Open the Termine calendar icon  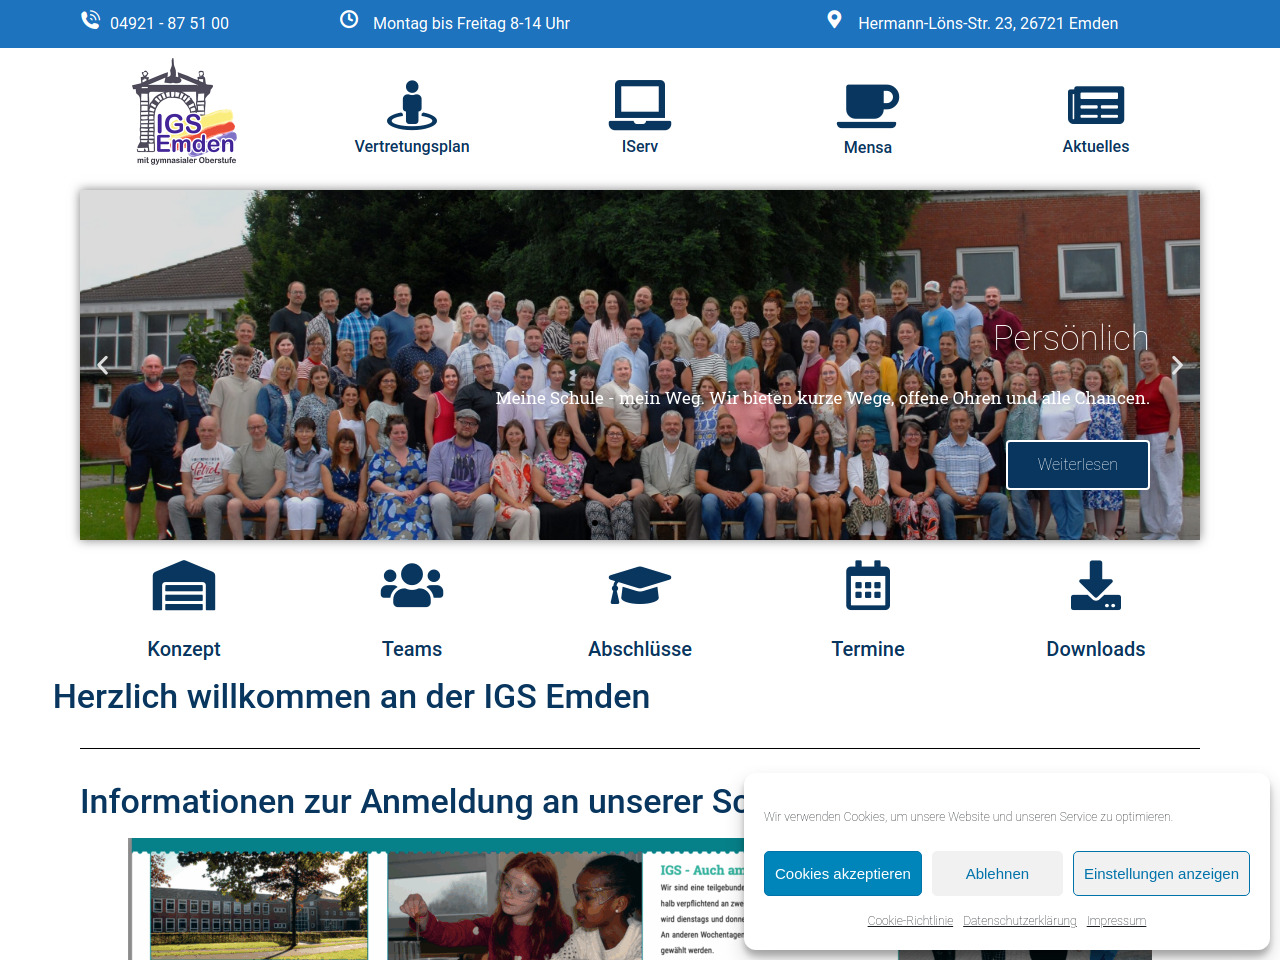click(x=868, y=586)
